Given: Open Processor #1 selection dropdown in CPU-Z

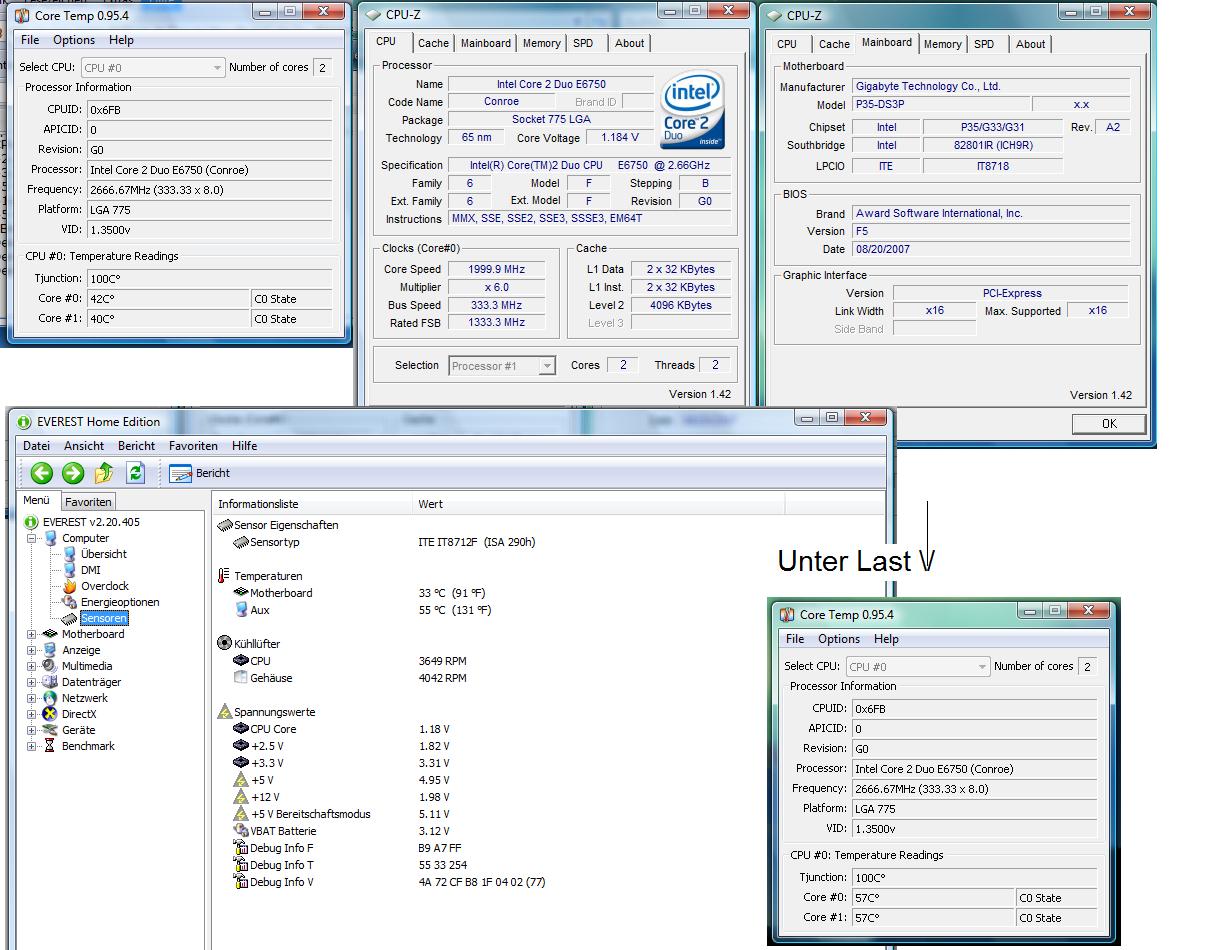Looking at the screenshot, I should tap(502, 366).
